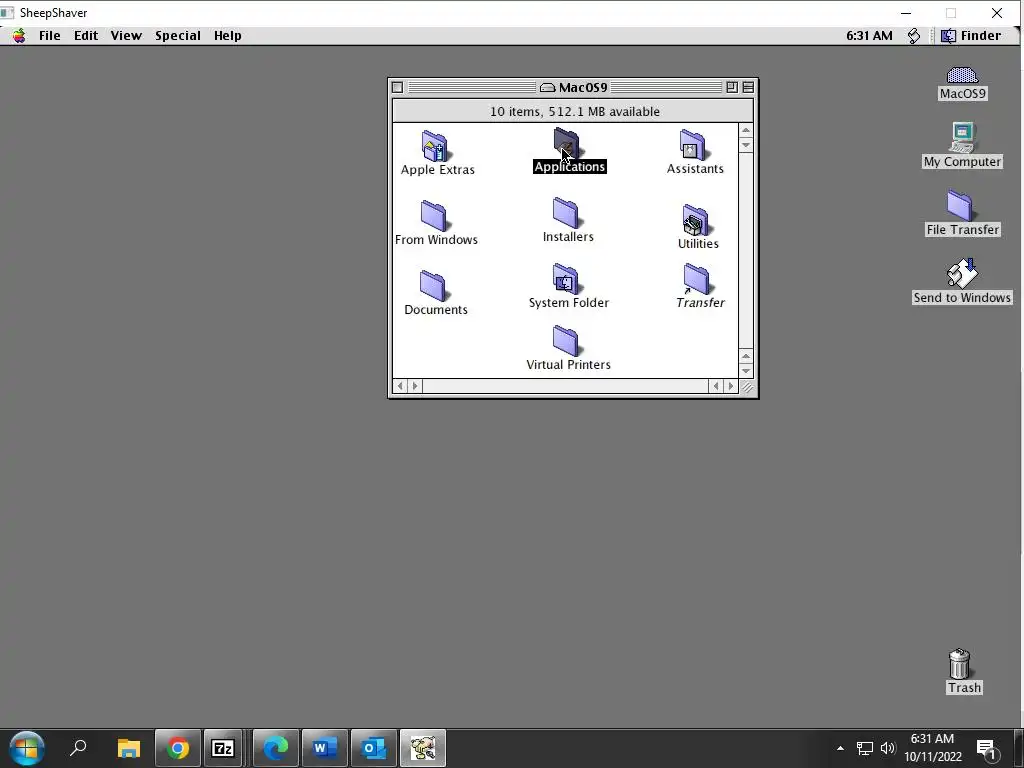Open the Finder application menu
Image resolution: width=1024 pixels, height=768 pixels.
coord(971,36)
